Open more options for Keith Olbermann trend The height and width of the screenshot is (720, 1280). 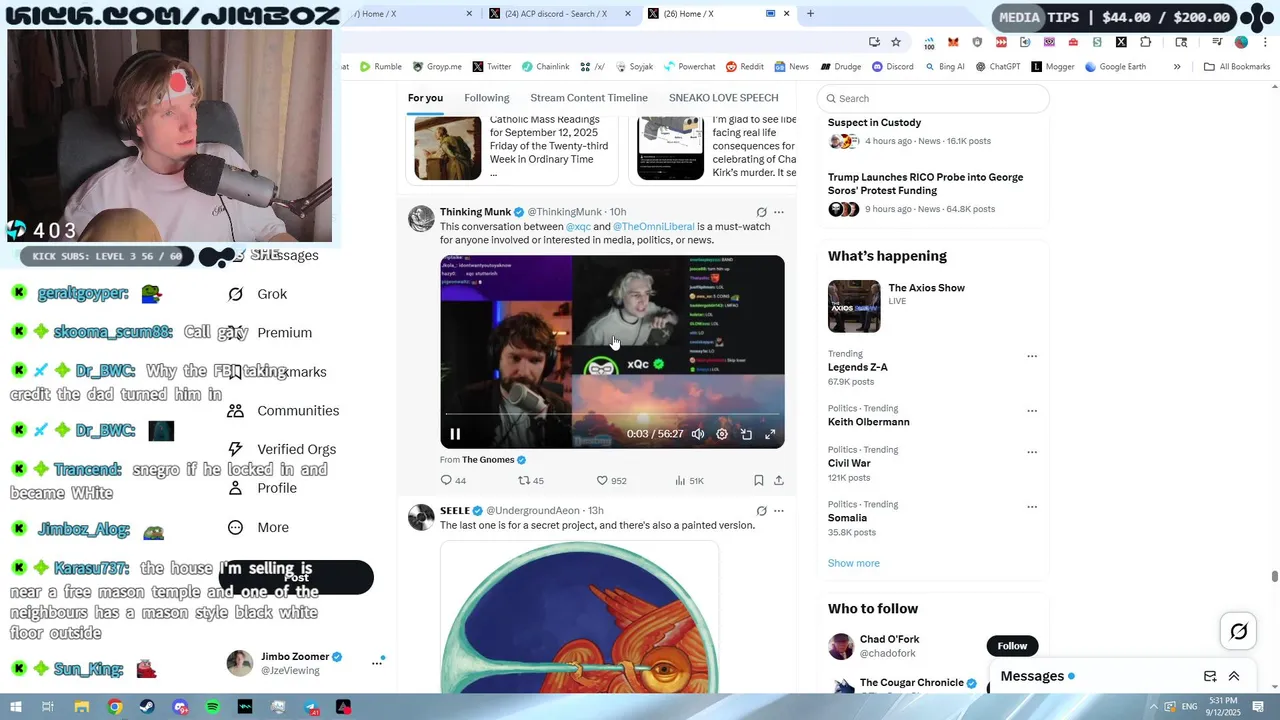1032,411
